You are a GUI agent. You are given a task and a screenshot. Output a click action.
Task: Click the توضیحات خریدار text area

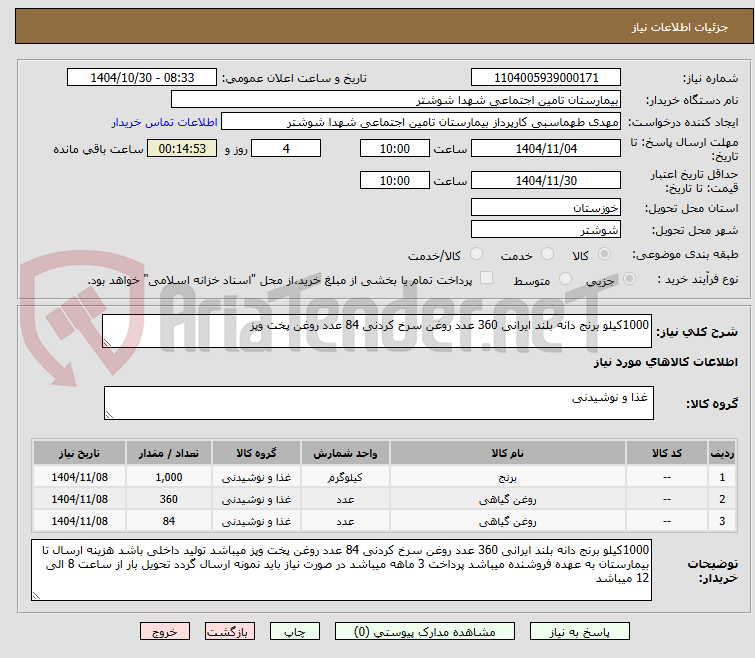(341, 570)
